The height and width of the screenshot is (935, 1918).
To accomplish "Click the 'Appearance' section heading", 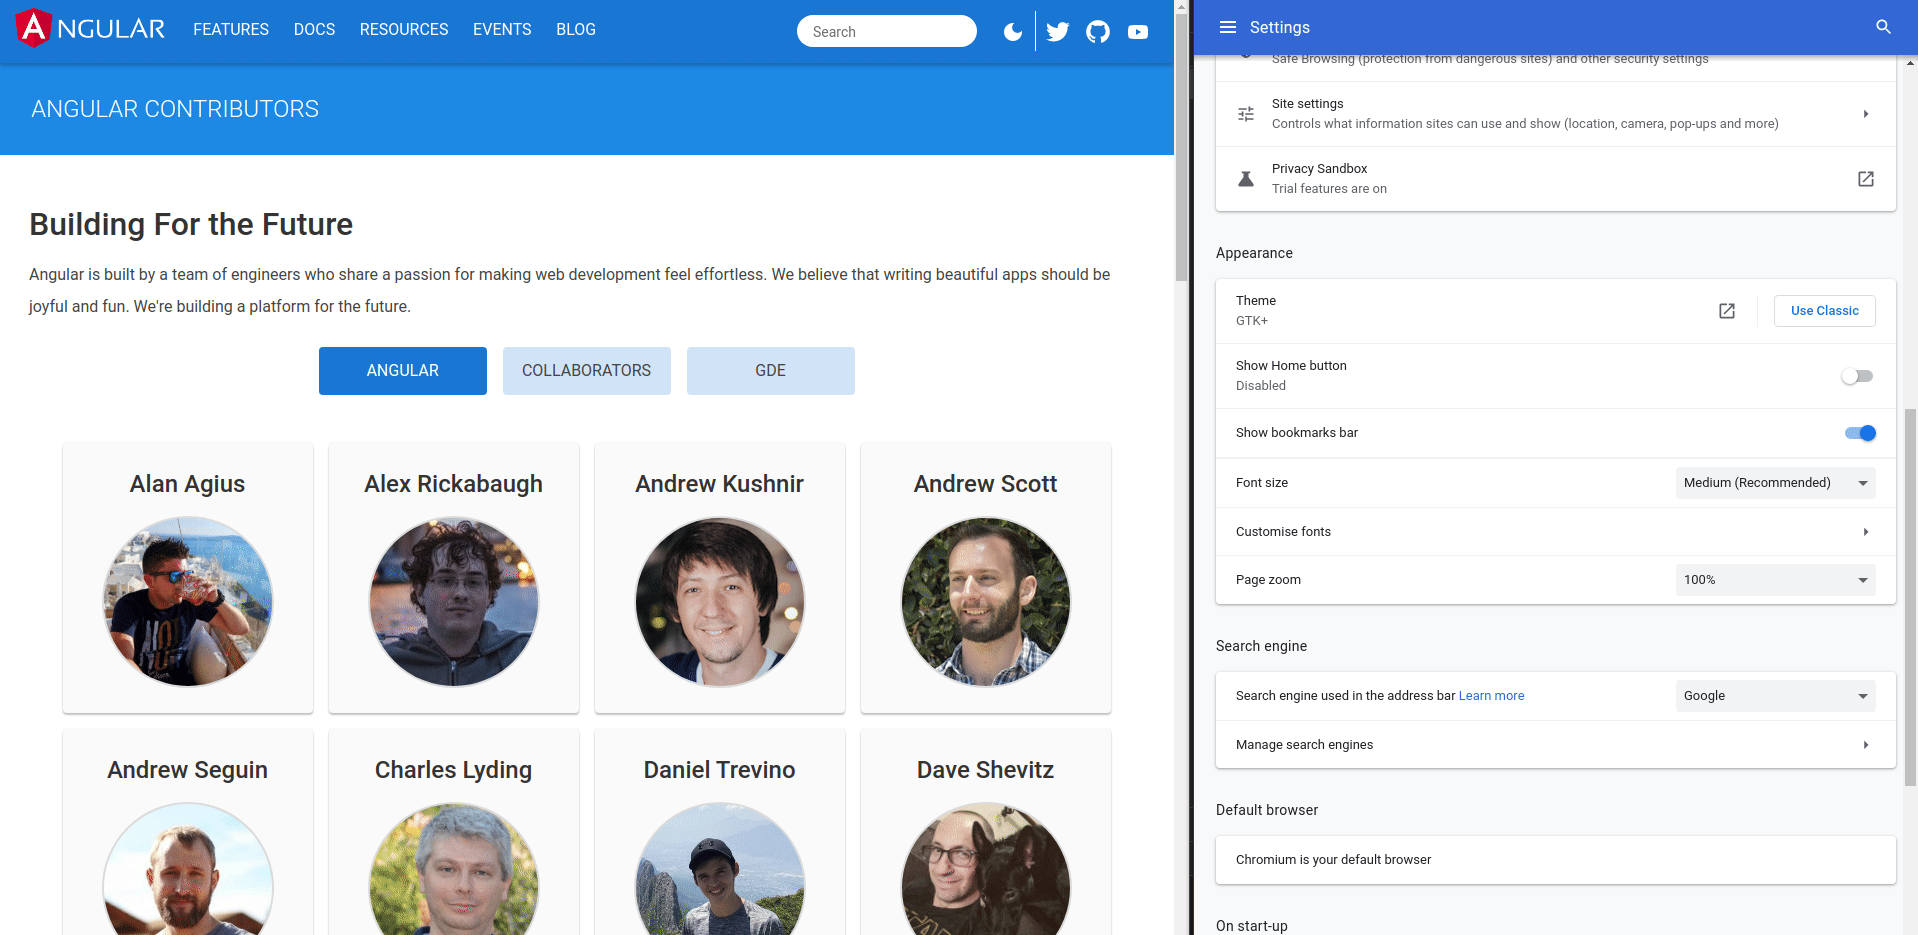I will tap(1254, 253).
